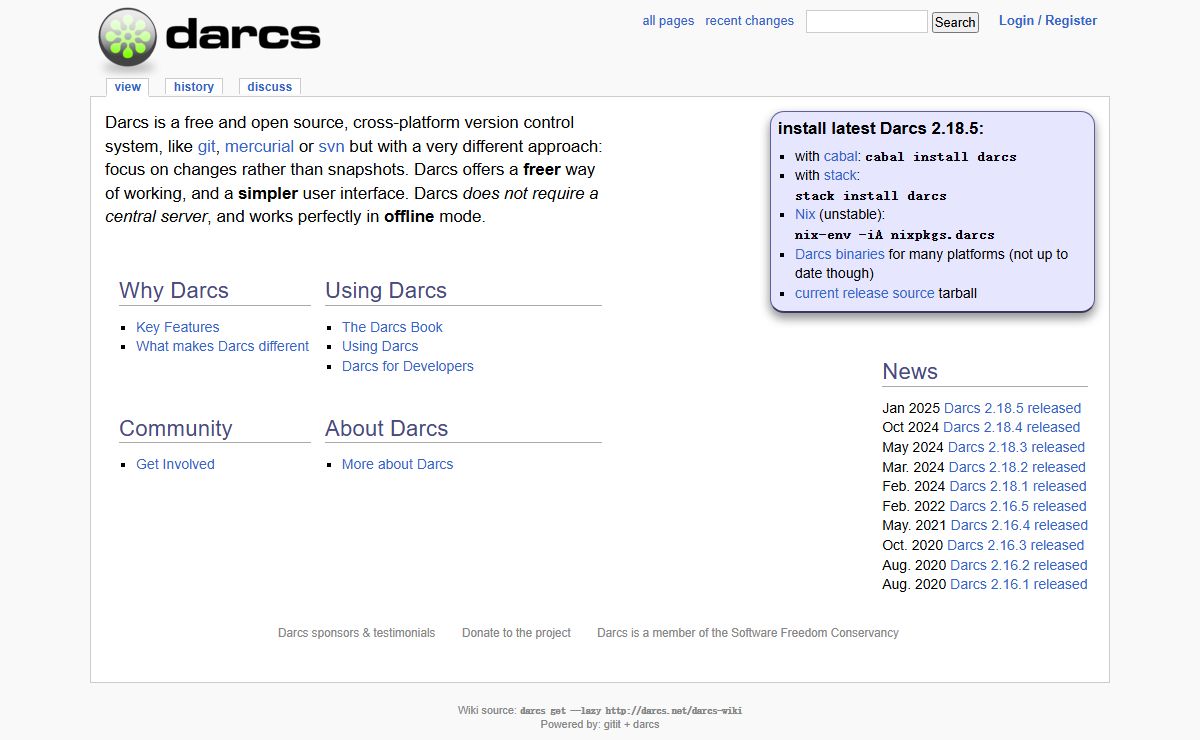Open Darcs 2.16.5 released news
The image size is (1200, 740).
pos(1018,506)
